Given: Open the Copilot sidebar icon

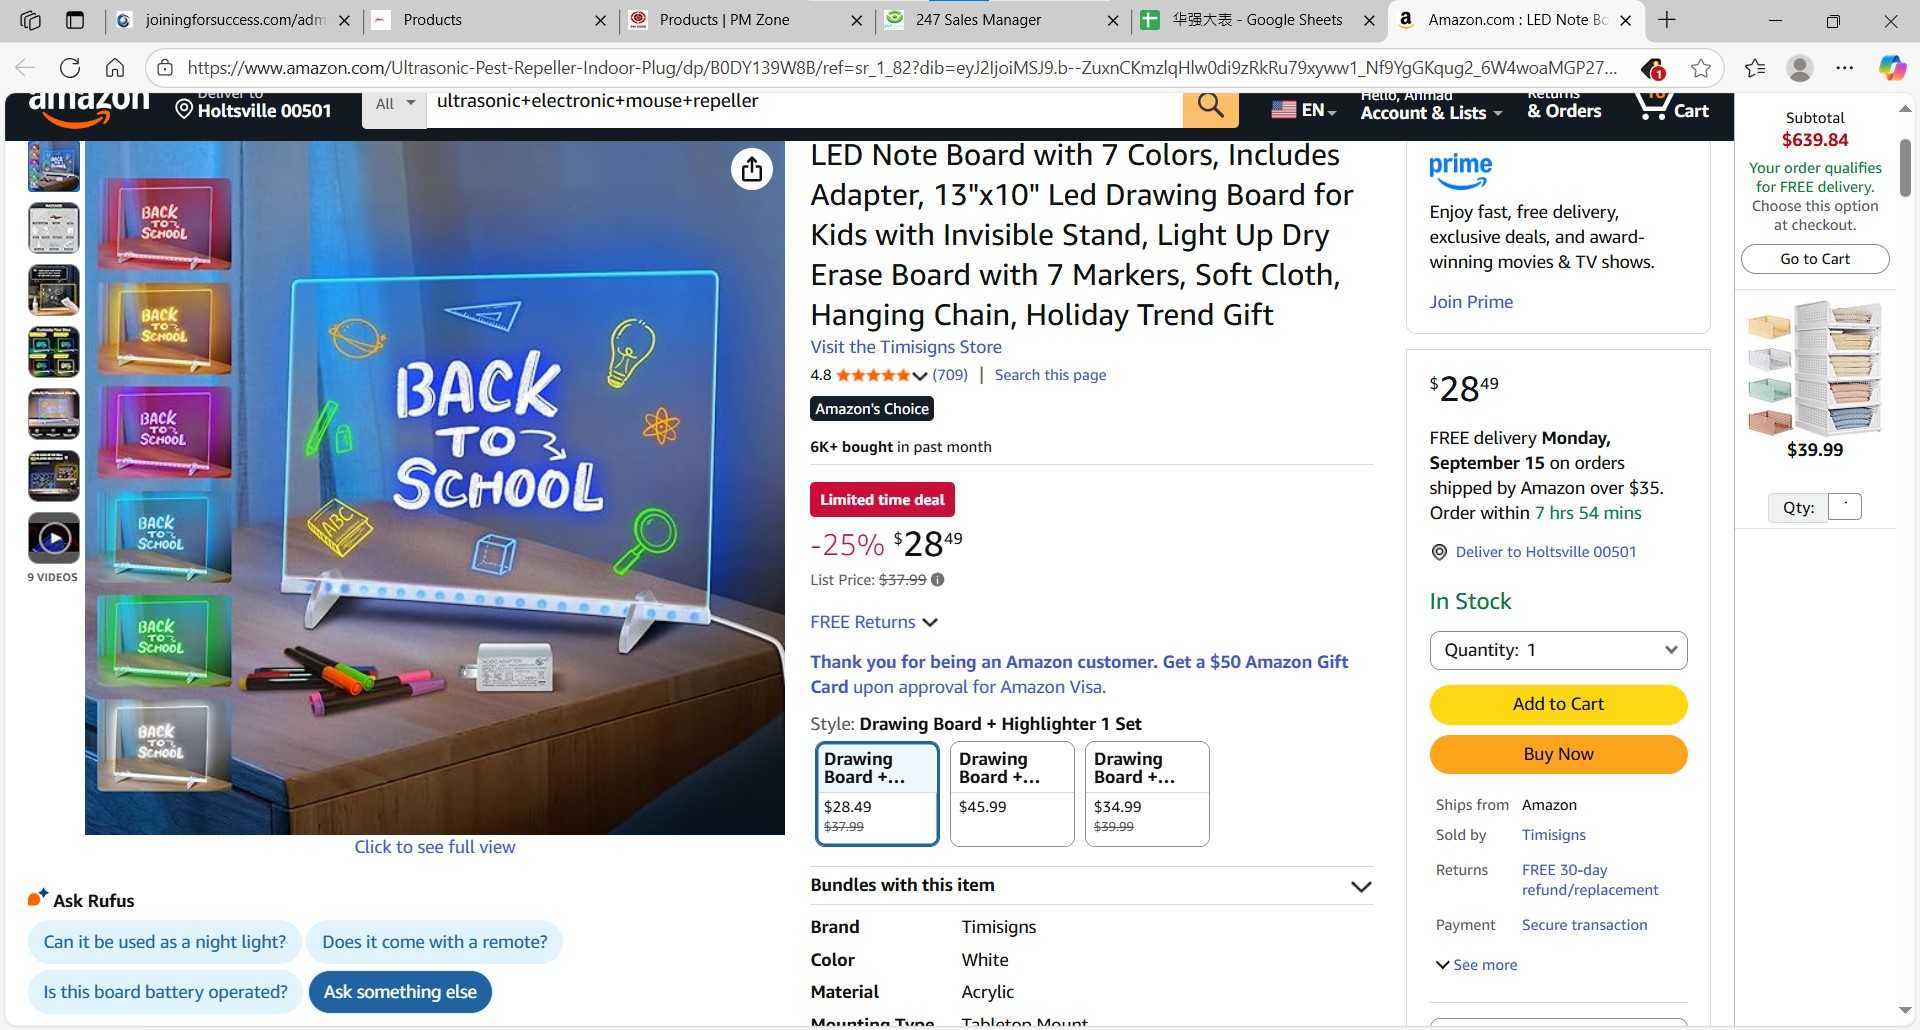Looking at the screenshot, I should coord(1892,68).
